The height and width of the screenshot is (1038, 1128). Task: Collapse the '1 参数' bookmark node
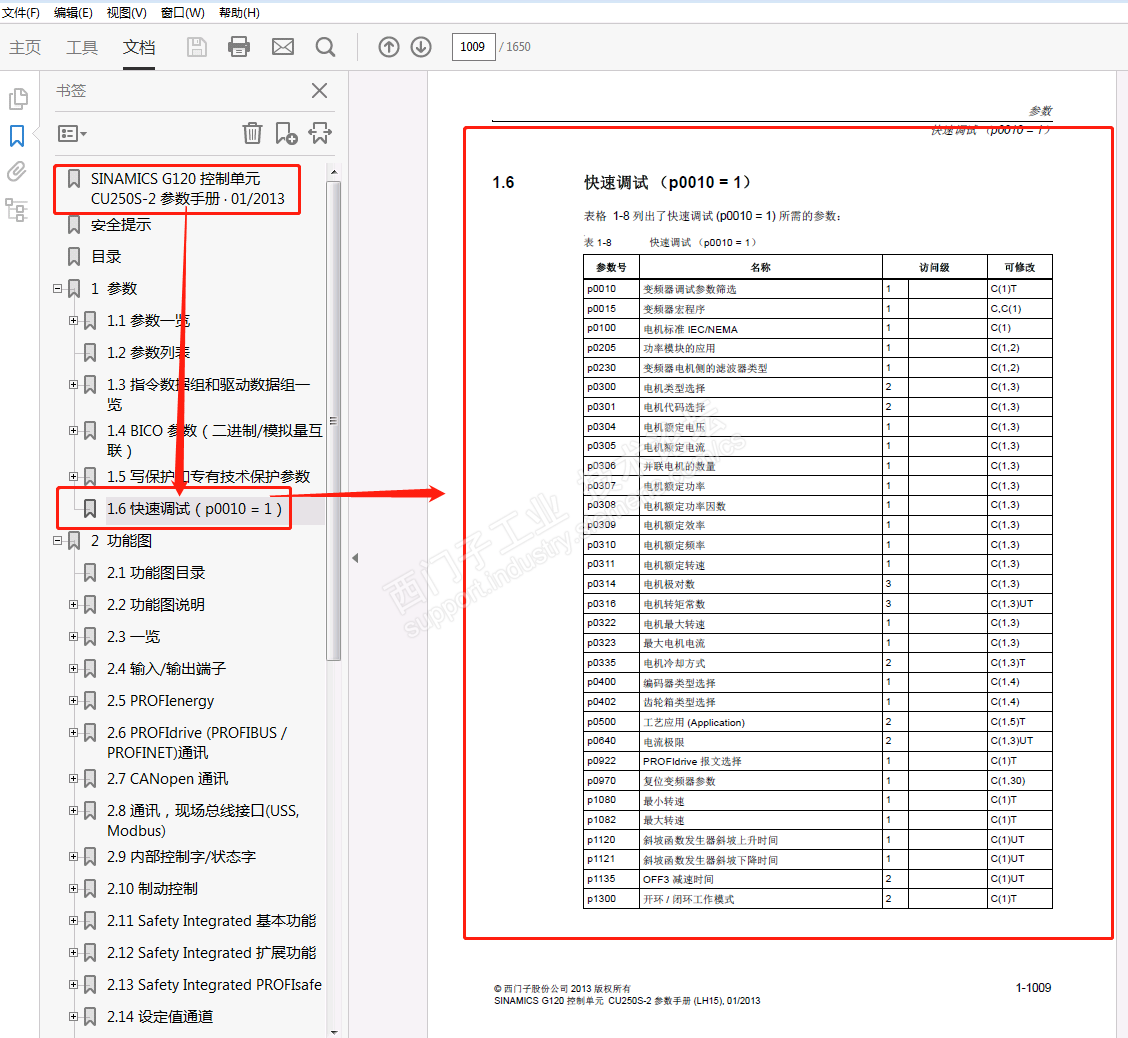click(x=58, y=288)
